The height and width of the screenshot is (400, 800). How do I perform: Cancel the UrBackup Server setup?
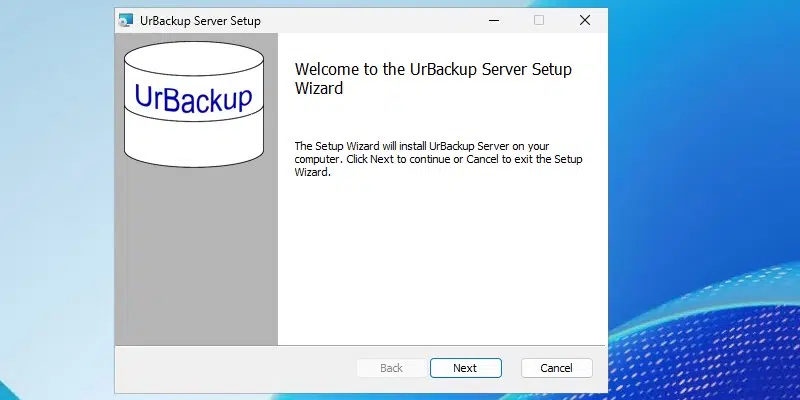pyautogui.click(x=556, y=368)
